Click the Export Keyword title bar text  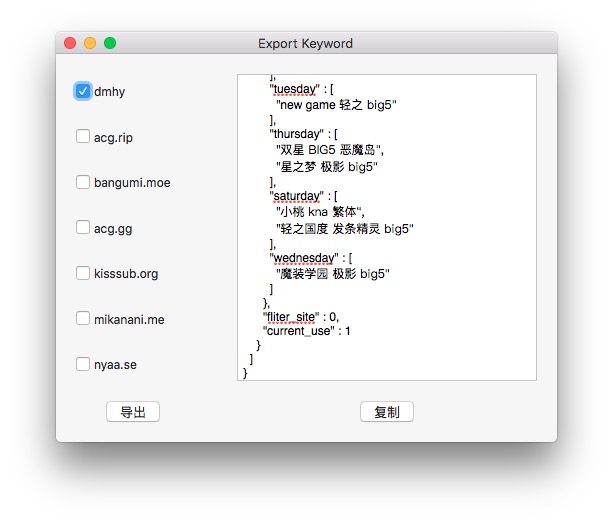click(305, 43)
